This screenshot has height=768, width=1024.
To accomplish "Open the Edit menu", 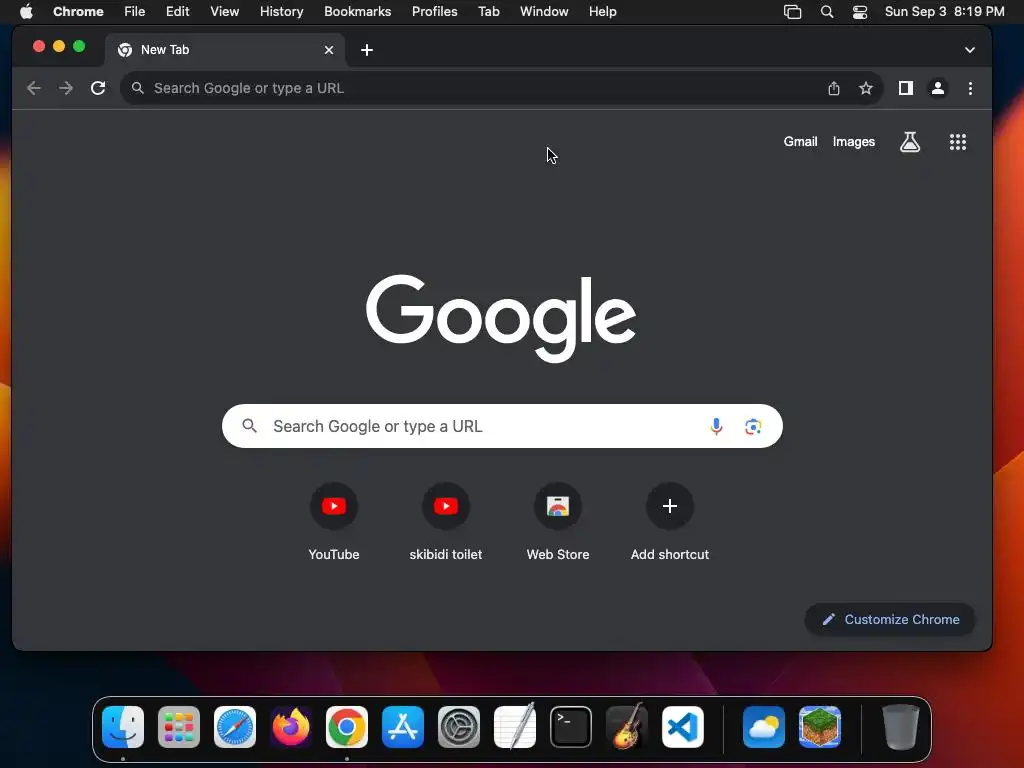I will click(178, 12).
